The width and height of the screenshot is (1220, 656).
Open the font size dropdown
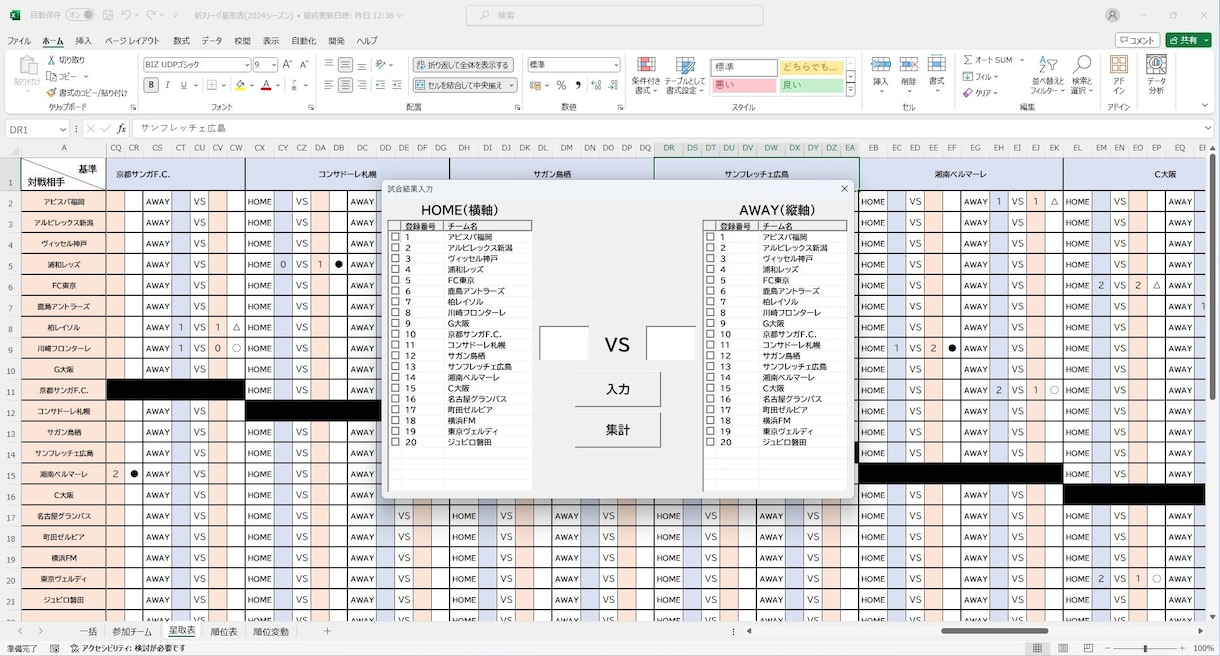[273, 64]
